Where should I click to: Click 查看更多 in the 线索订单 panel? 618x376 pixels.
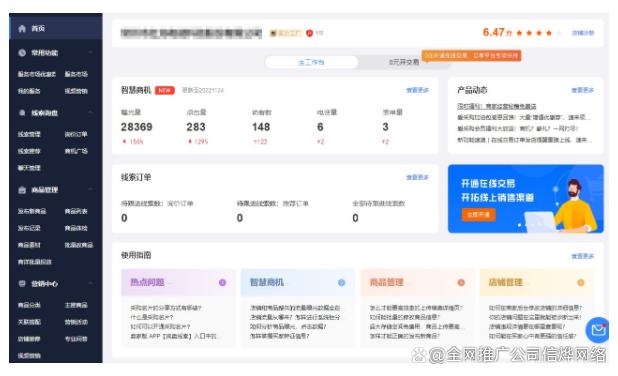click(x=417, y=177)
